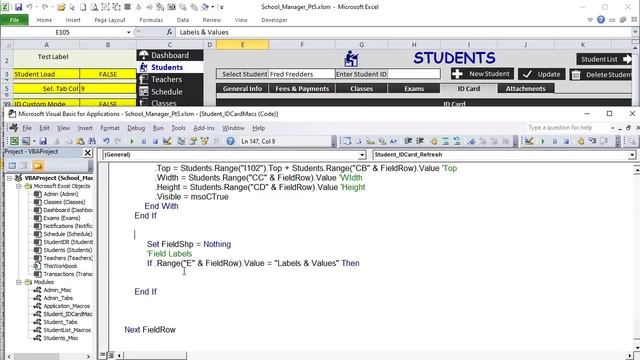Toggle Breakpoint hand icon in Edit toolbar
Screen dimensions: 640x360
click(x=434, y=141)
